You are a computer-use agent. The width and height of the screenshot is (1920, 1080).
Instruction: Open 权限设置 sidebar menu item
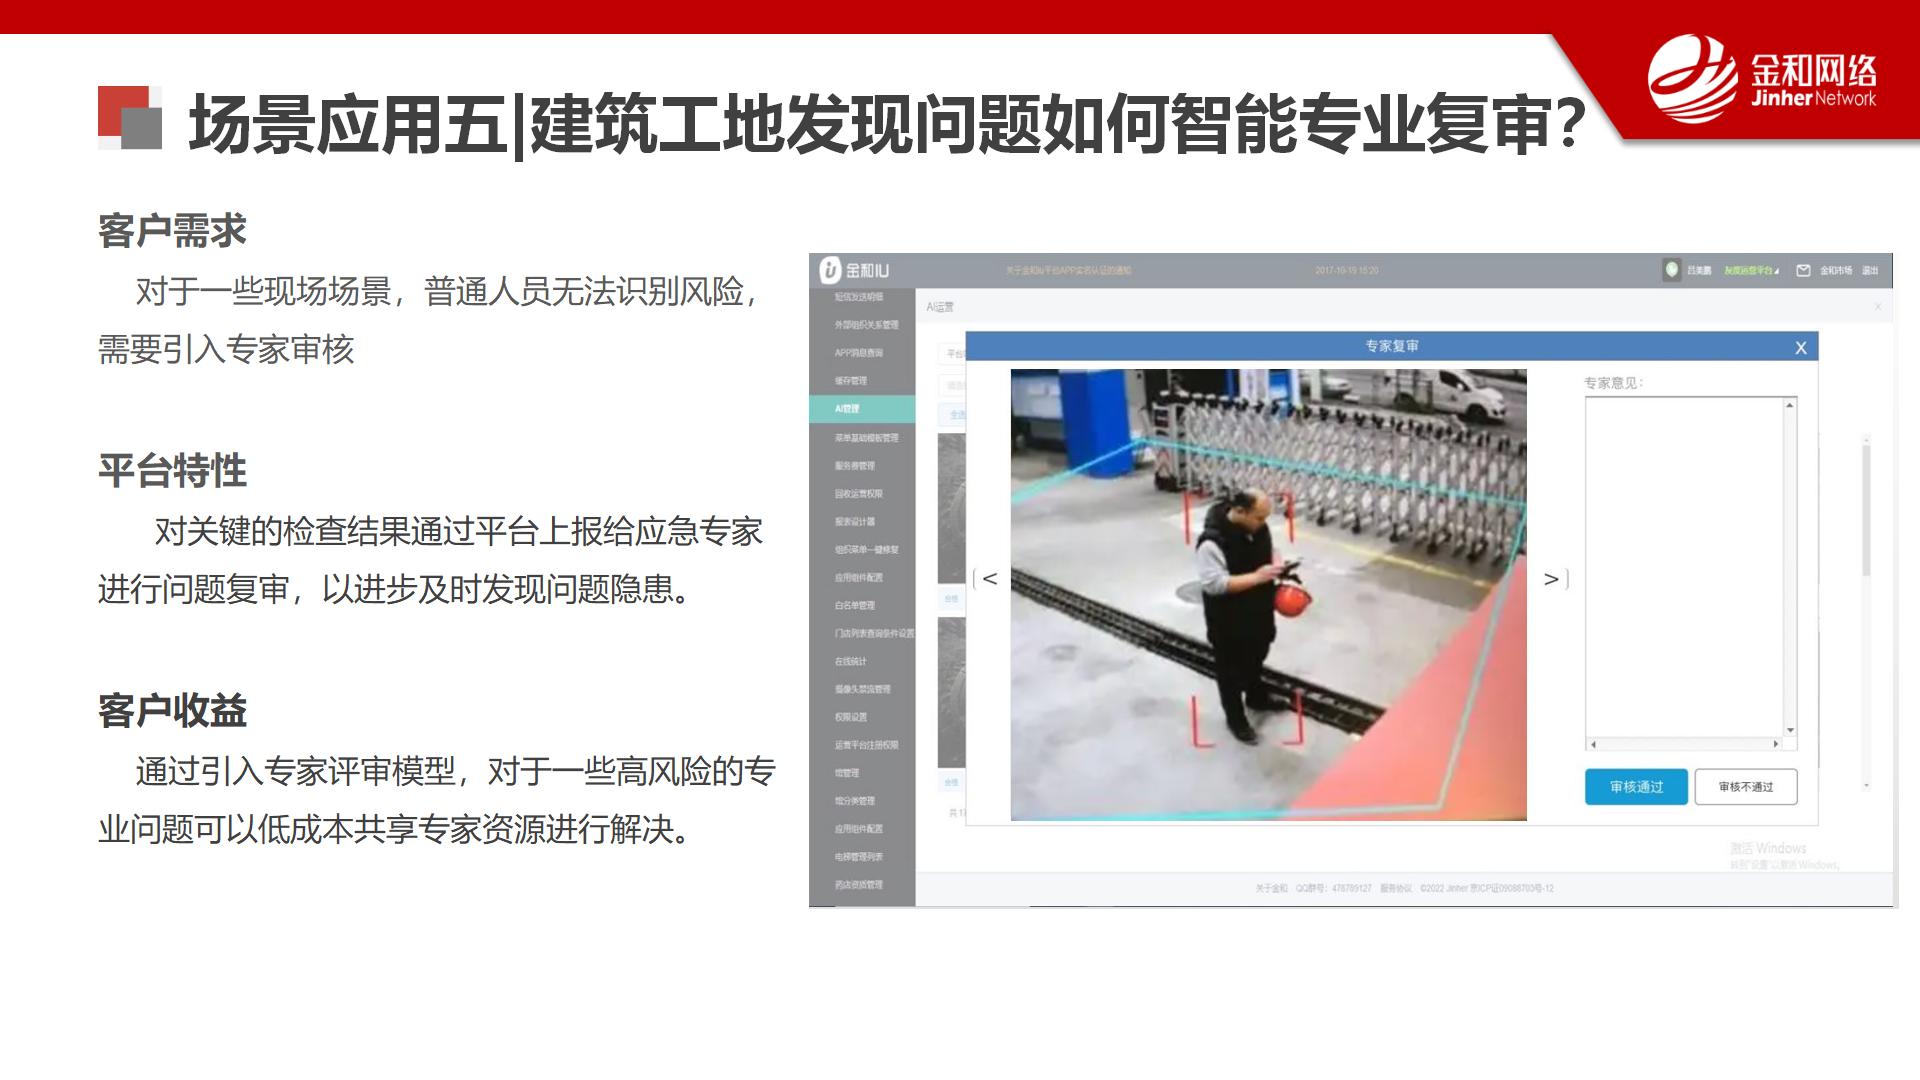(x=851, y=717)
